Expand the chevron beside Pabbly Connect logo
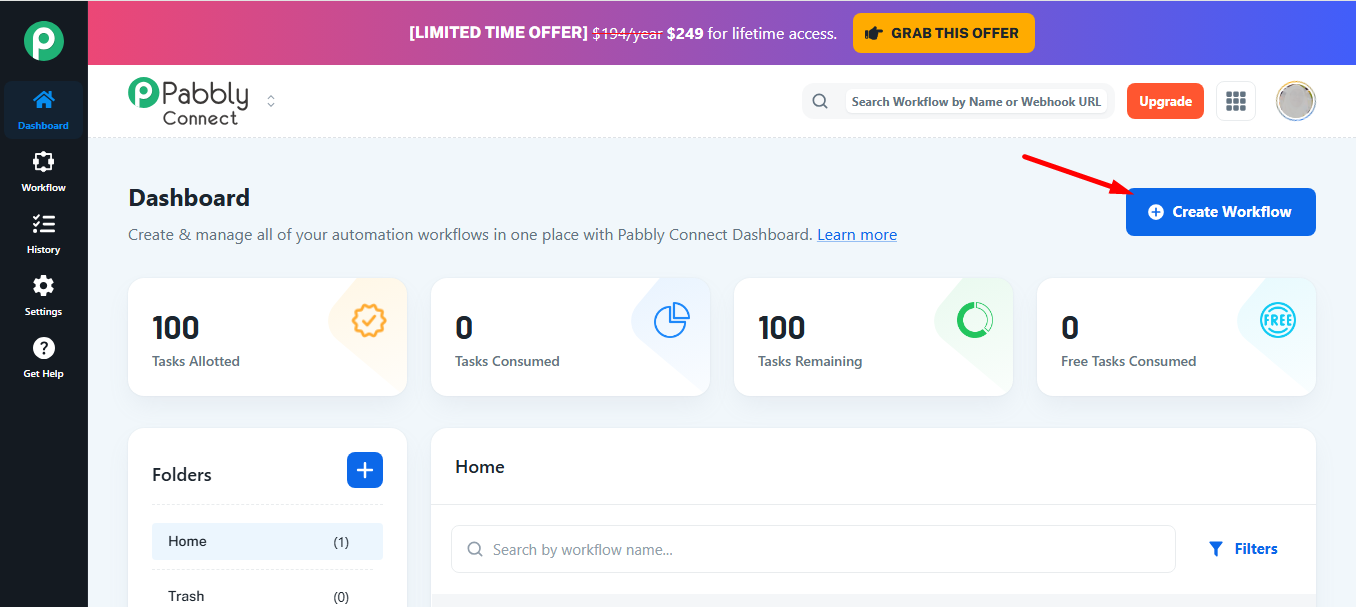Image resolution: width=1356 pixels, height=607 pixels. tap(270, 100)
